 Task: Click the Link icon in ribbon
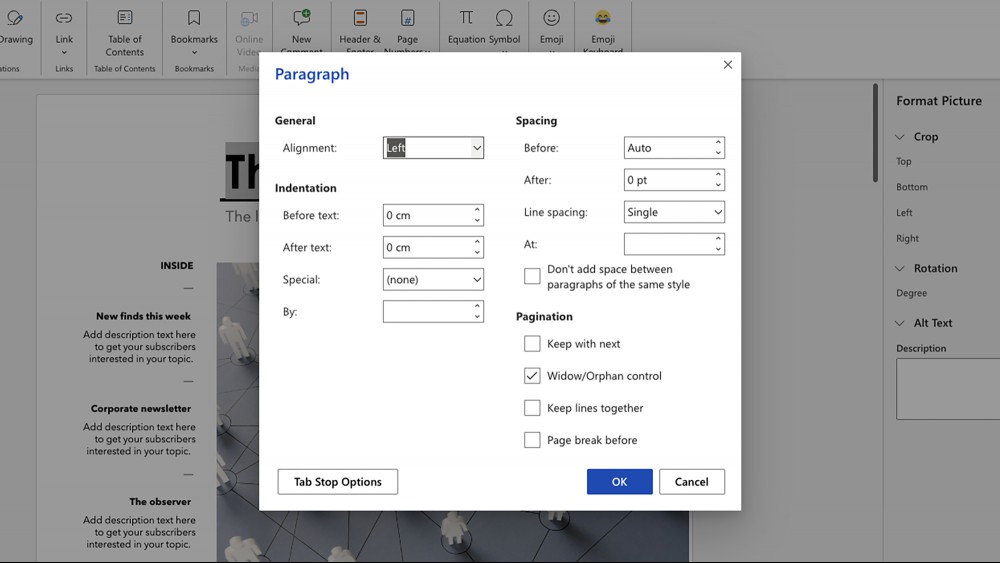[x=64, y=18]
